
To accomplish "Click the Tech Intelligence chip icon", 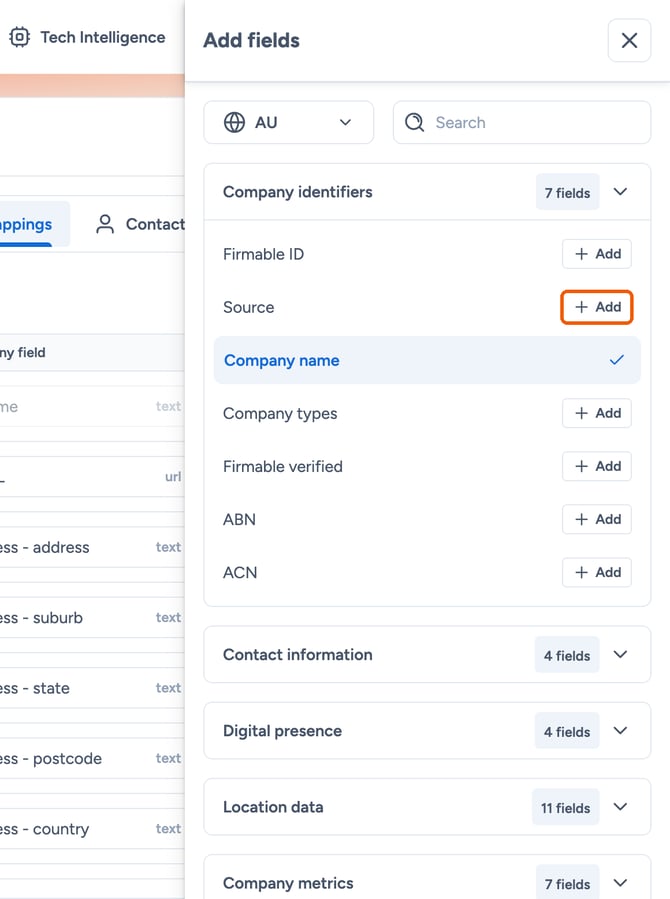I will [19, 37].
